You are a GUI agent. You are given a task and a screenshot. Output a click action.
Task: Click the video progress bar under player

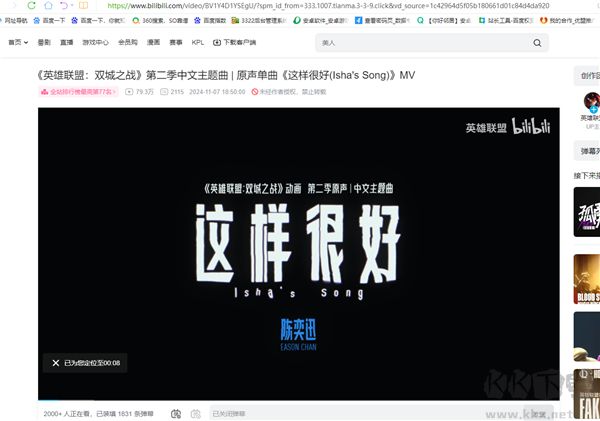pos(298,401)
